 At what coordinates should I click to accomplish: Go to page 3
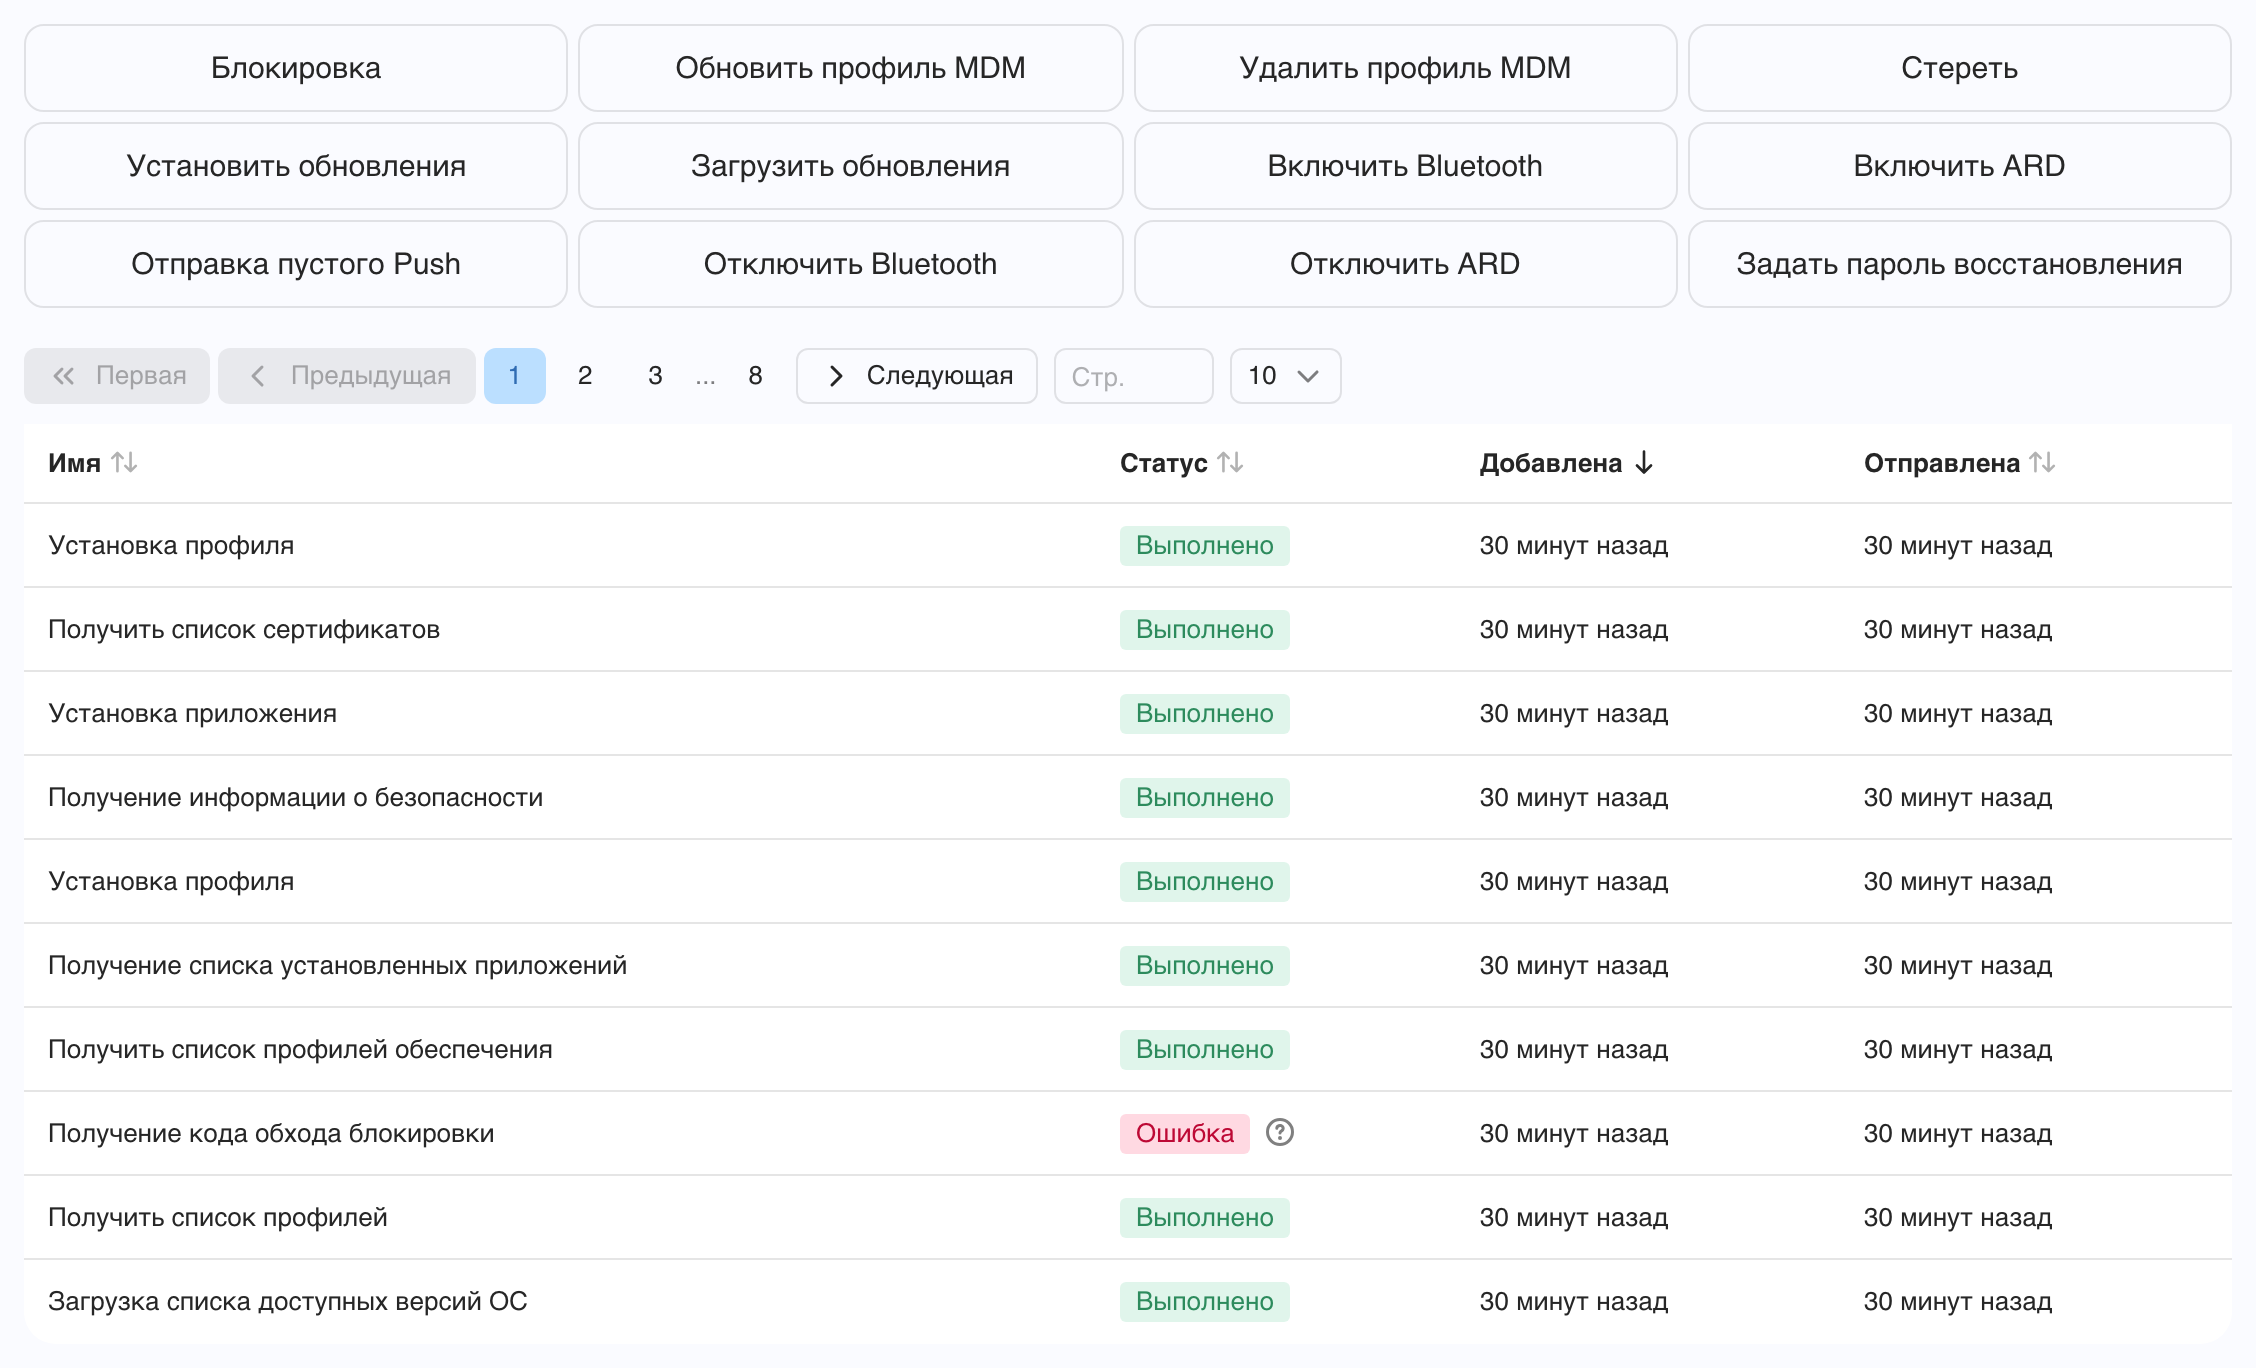pyautogui.click(x=655, y=376)
